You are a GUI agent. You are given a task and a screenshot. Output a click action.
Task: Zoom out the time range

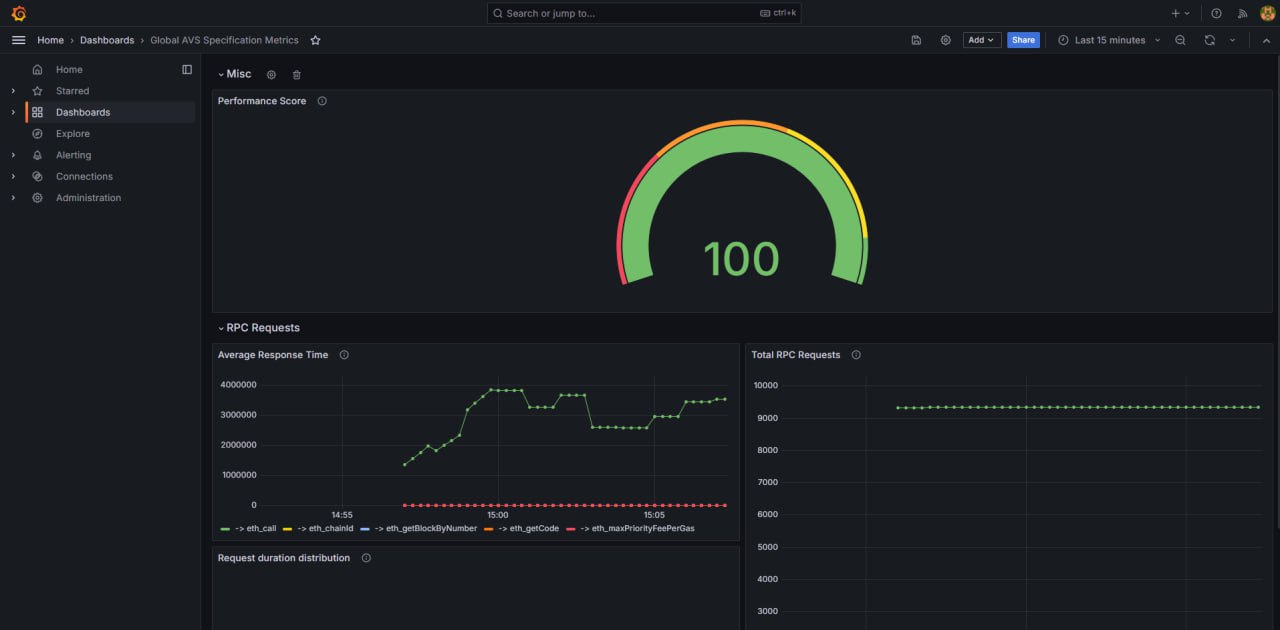(x=1180, y=40)
